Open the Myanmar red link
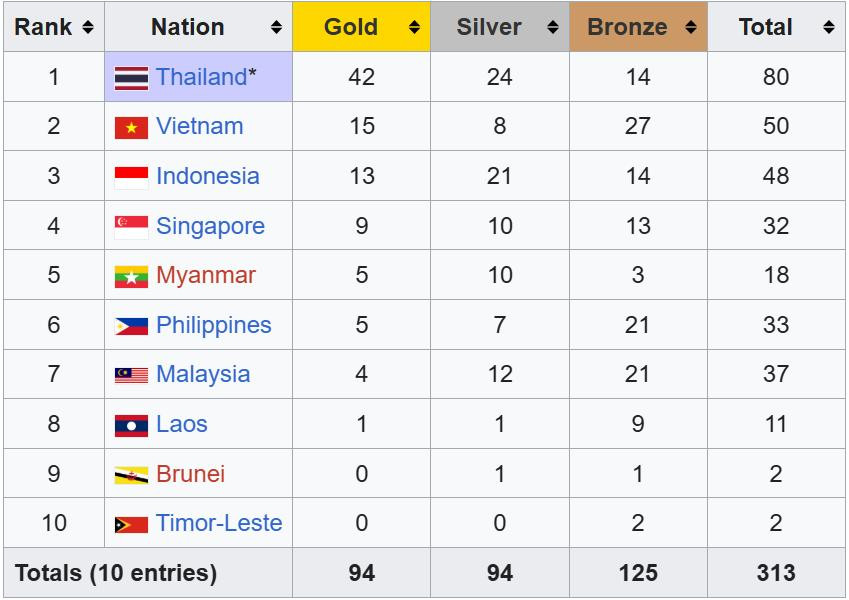The height and width of the screenshot is (600, 849). [x=206, y=275]
